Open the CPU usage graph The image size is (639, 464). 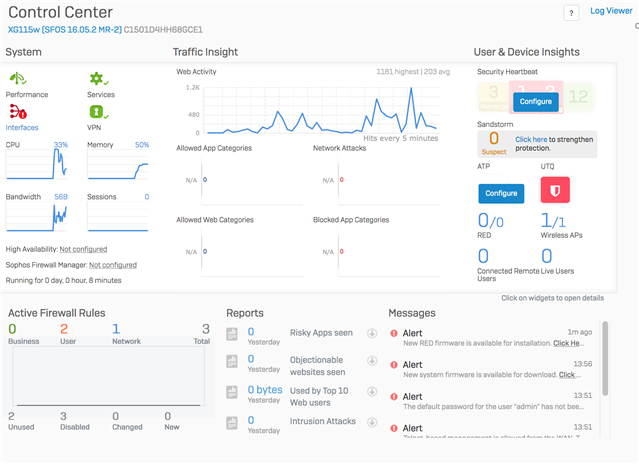click(36, 164)
